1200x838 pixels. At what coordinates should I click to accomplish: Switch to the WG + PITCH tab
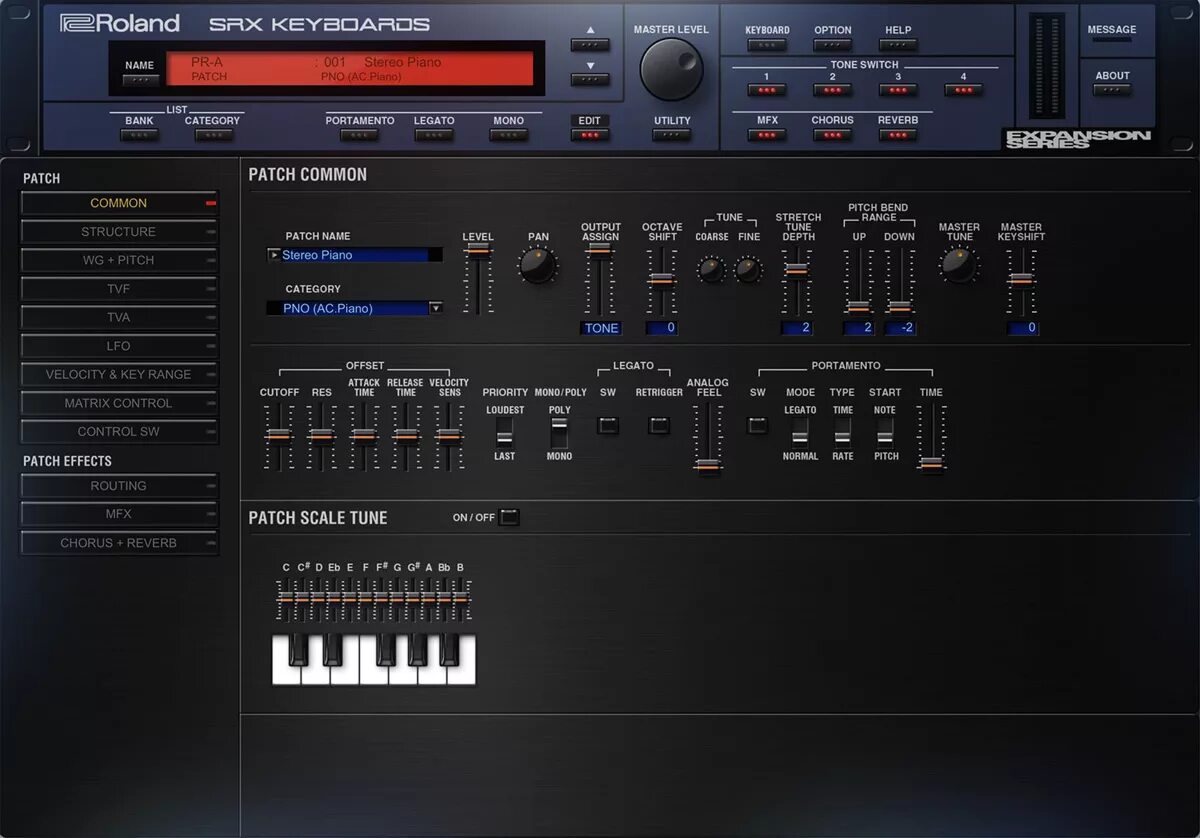119,260
